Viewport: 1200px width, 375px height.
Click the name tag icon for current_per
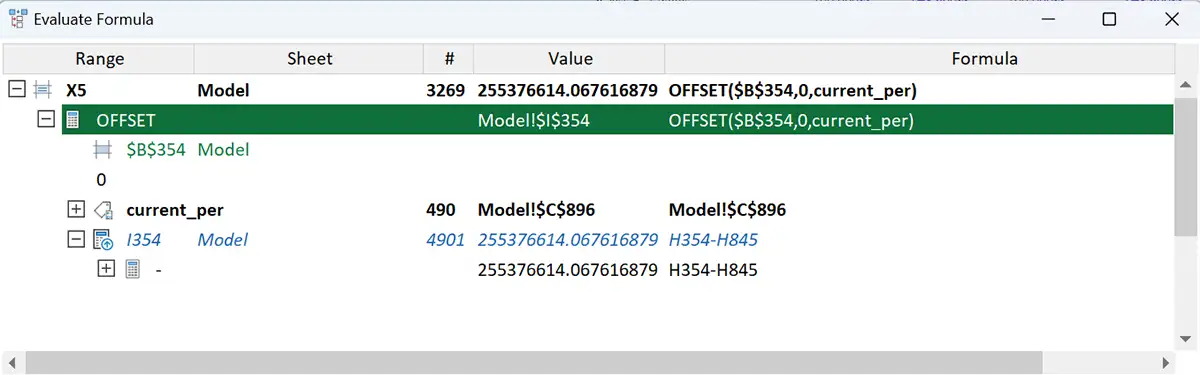coord(103,210)
